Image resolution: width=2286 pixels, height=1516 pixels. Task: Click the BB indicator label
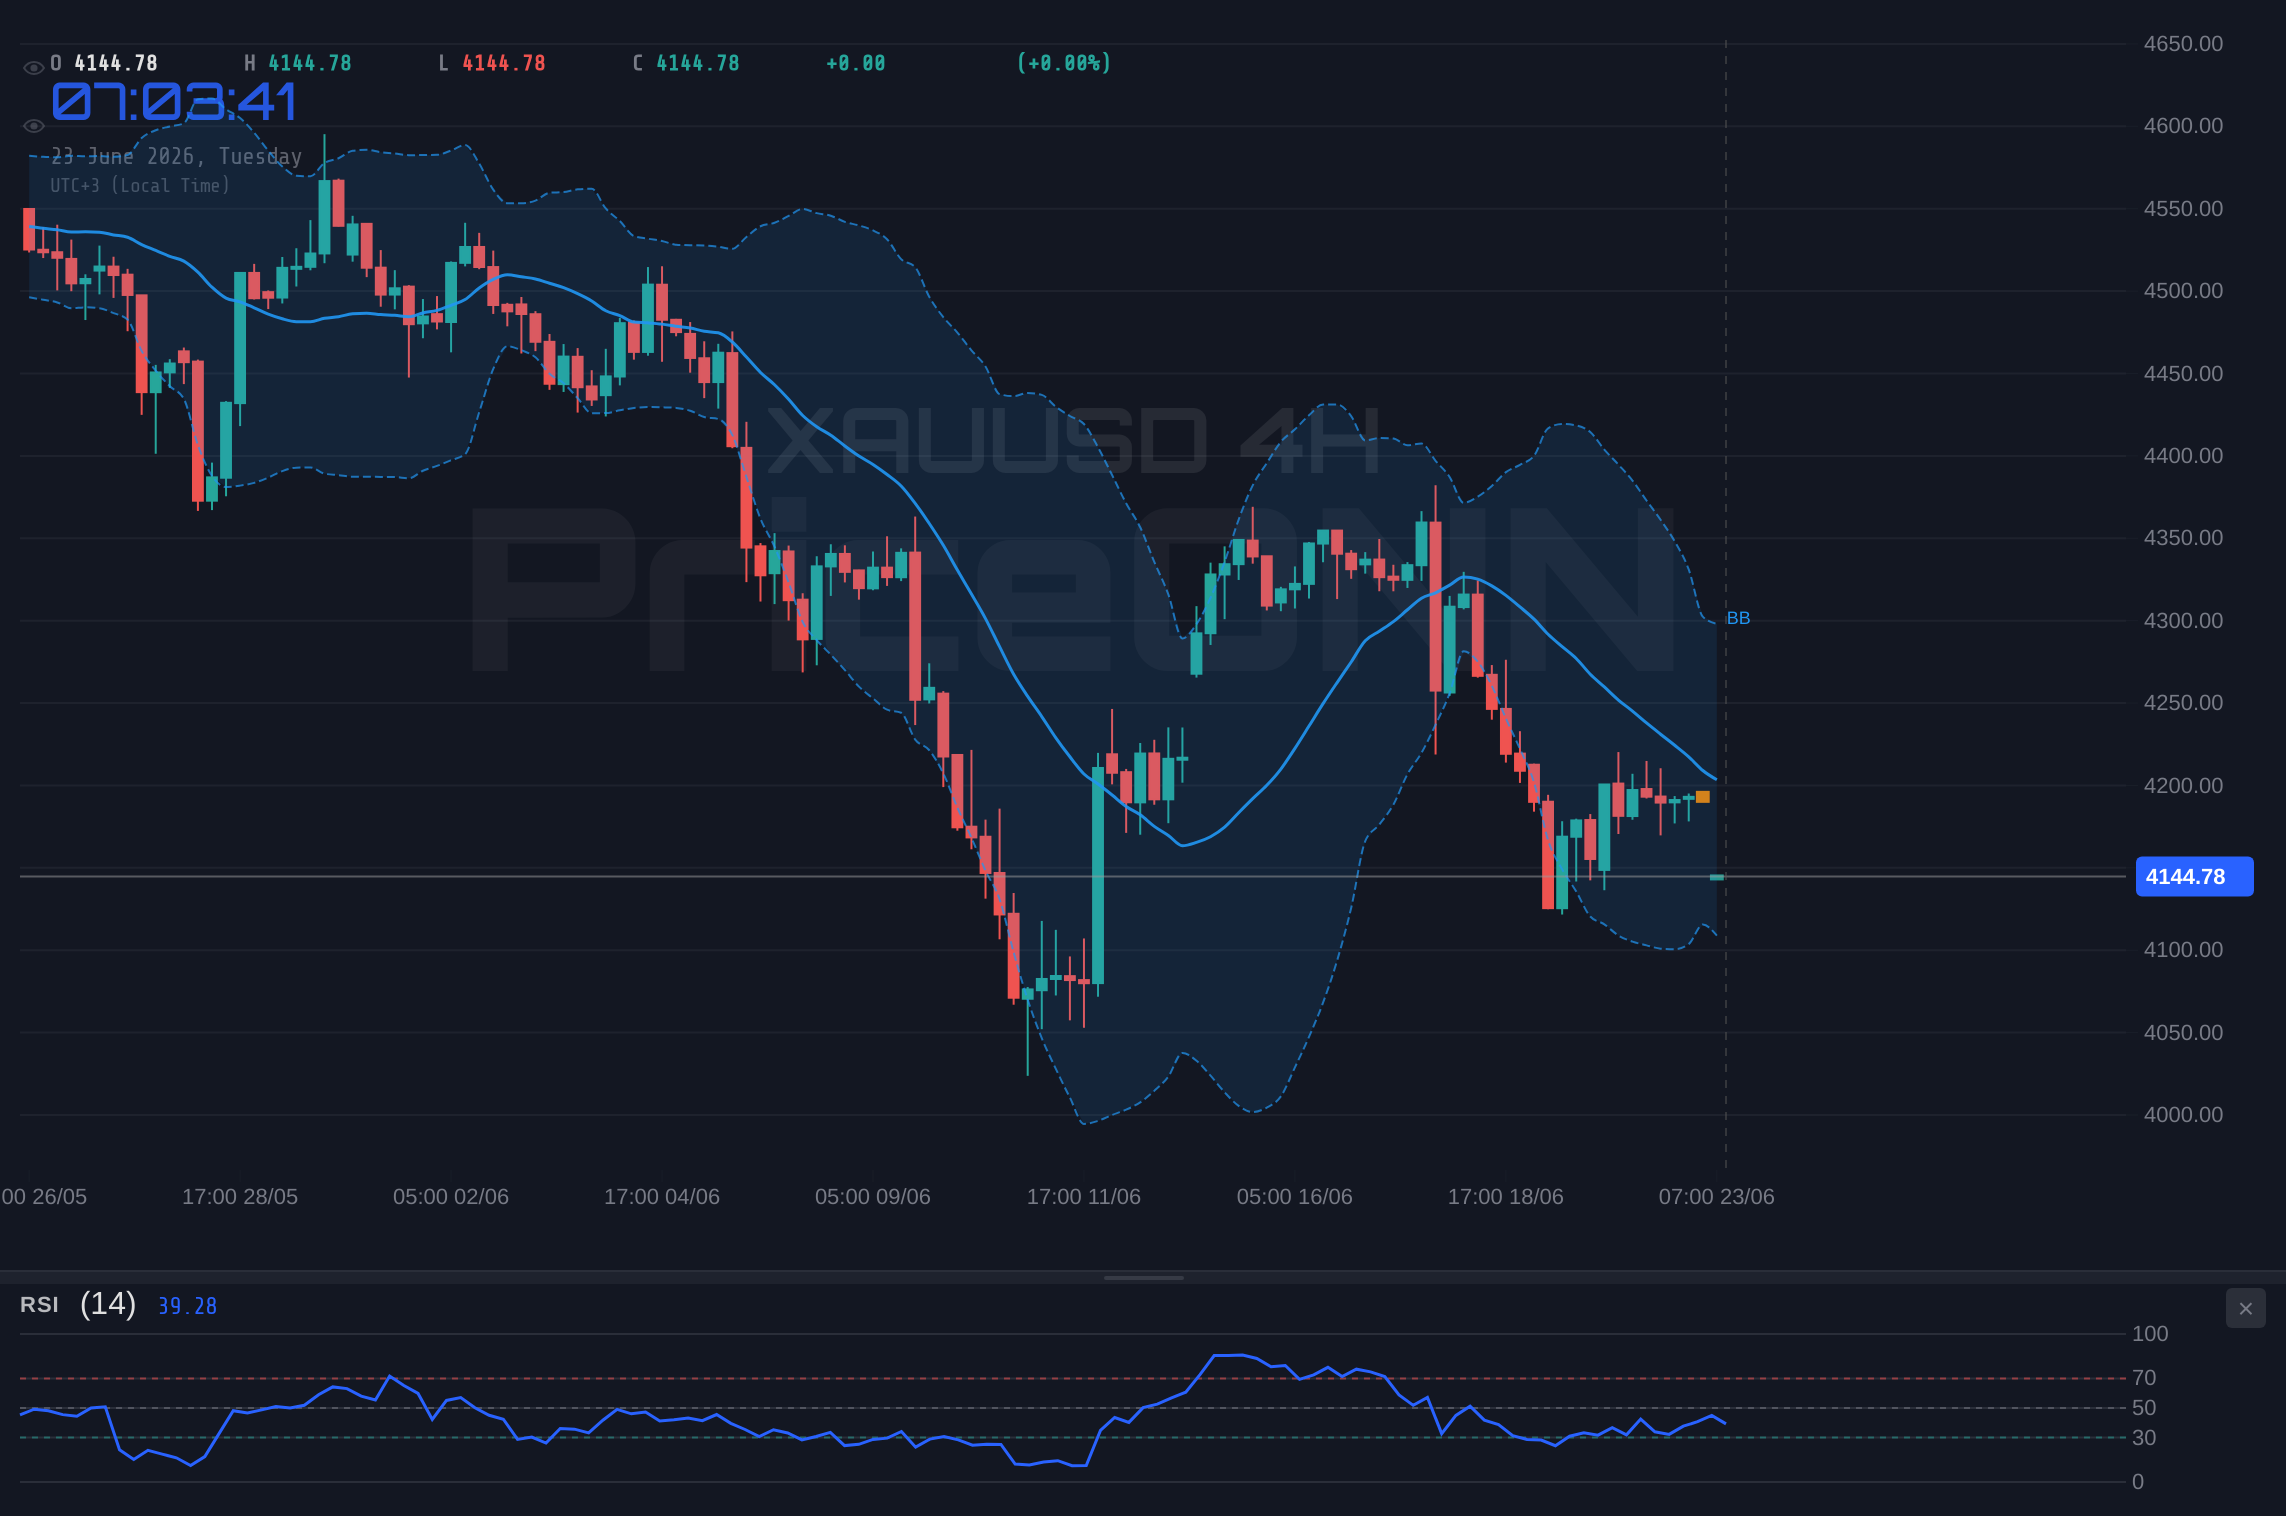click(1738, 618)
